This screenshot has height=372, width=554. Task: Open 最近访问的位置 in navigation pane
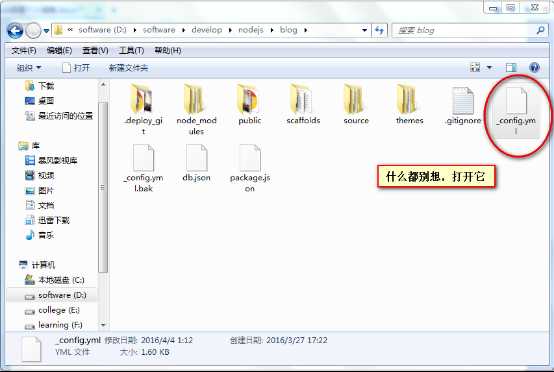pos(59,116)
